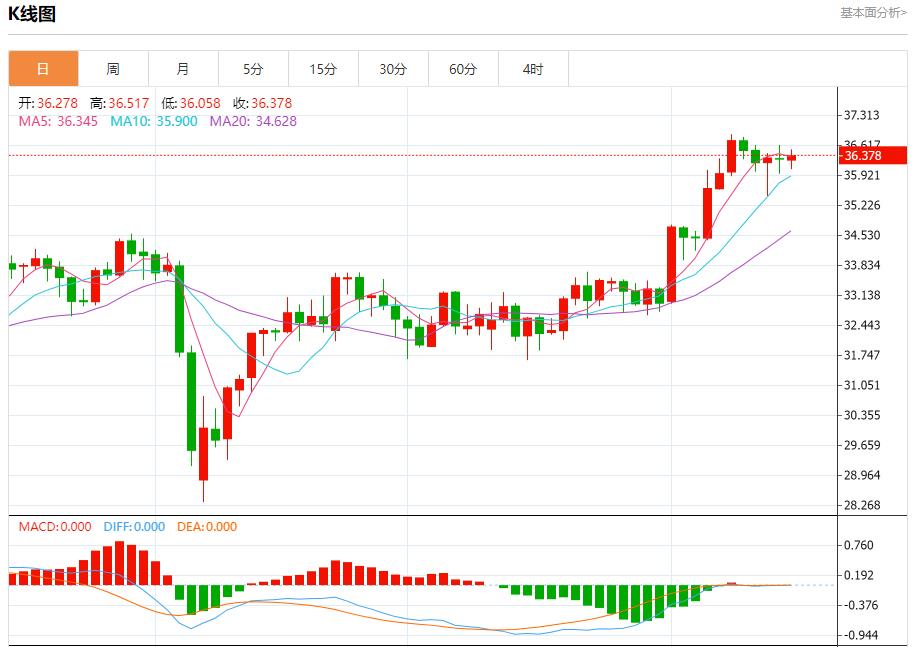Select the blue DIFF indicator label
The width and height of the screenshot is (917, 647).
132,526
